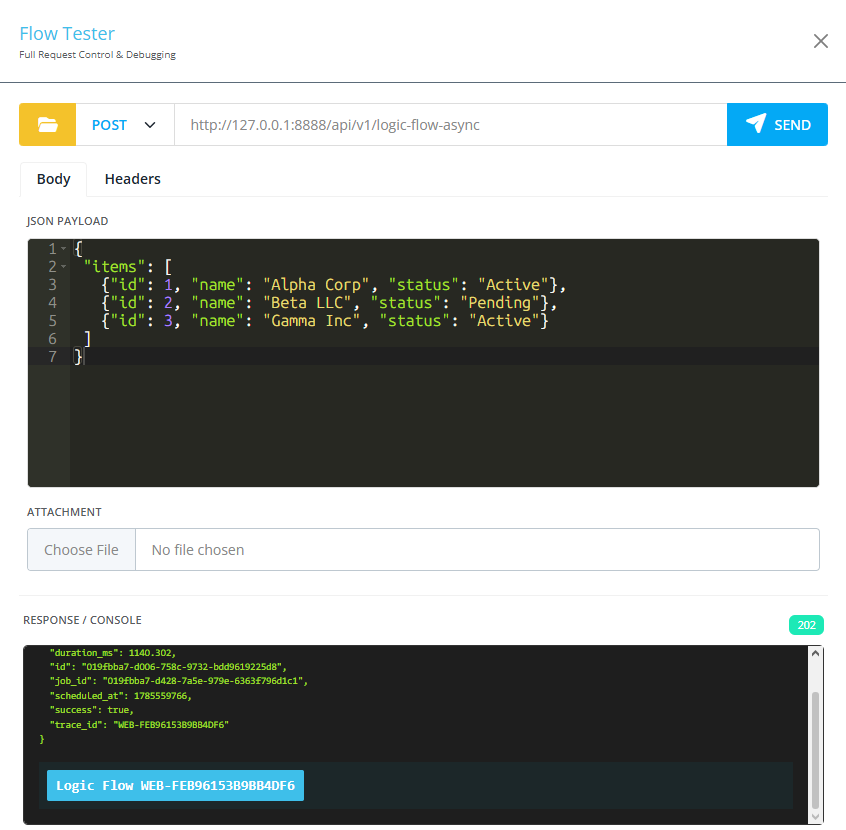Switch to the Body tab
Image resolution: width=846 pixels, height=830 pixels.
pyautogui.click(x=53, y=179)
